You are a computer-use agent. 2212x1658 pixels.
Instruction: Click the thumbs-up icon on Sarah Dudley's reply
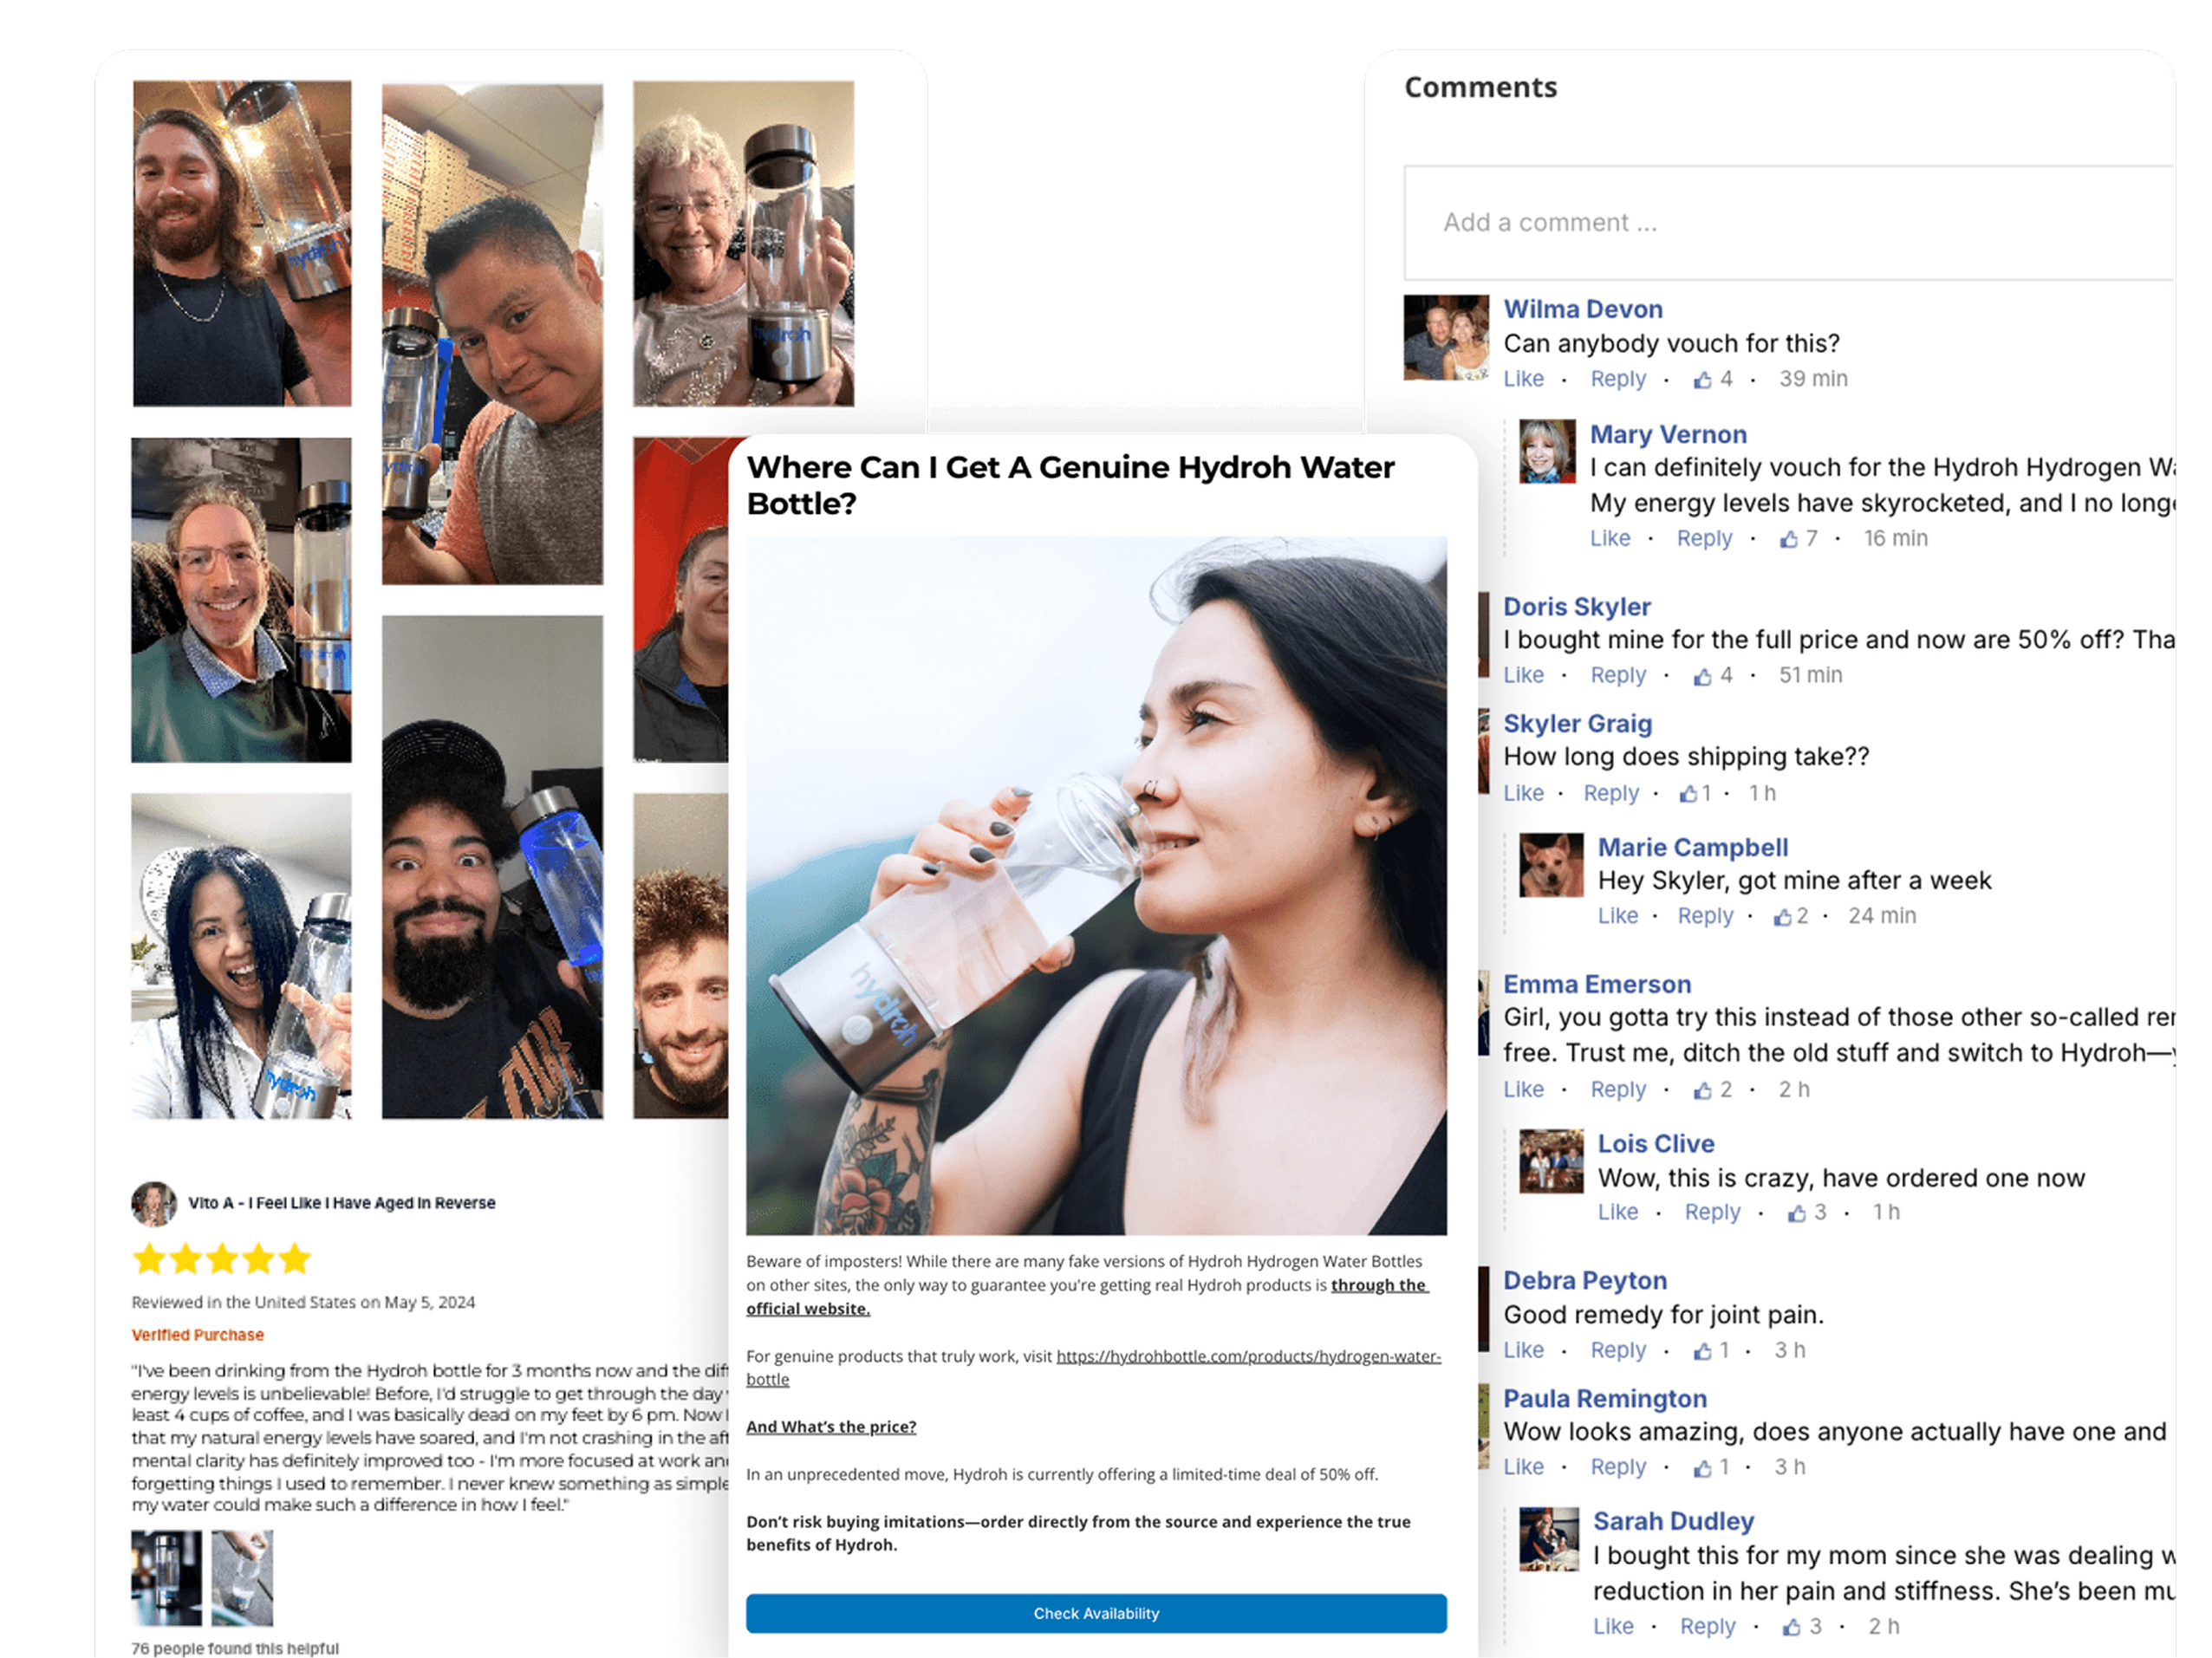pyautogui.click(x=1791, y=1628)
